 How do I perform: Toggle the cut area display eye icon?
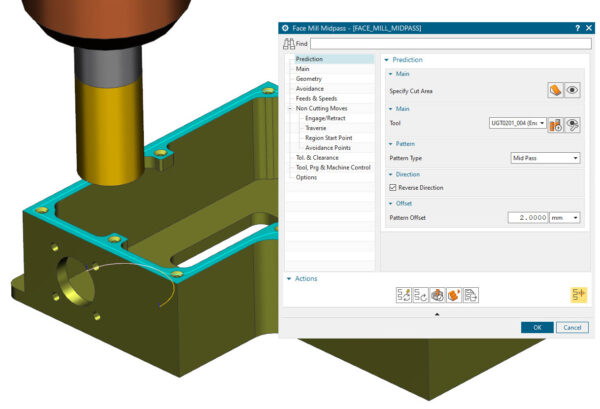click(x=573, y=90)
